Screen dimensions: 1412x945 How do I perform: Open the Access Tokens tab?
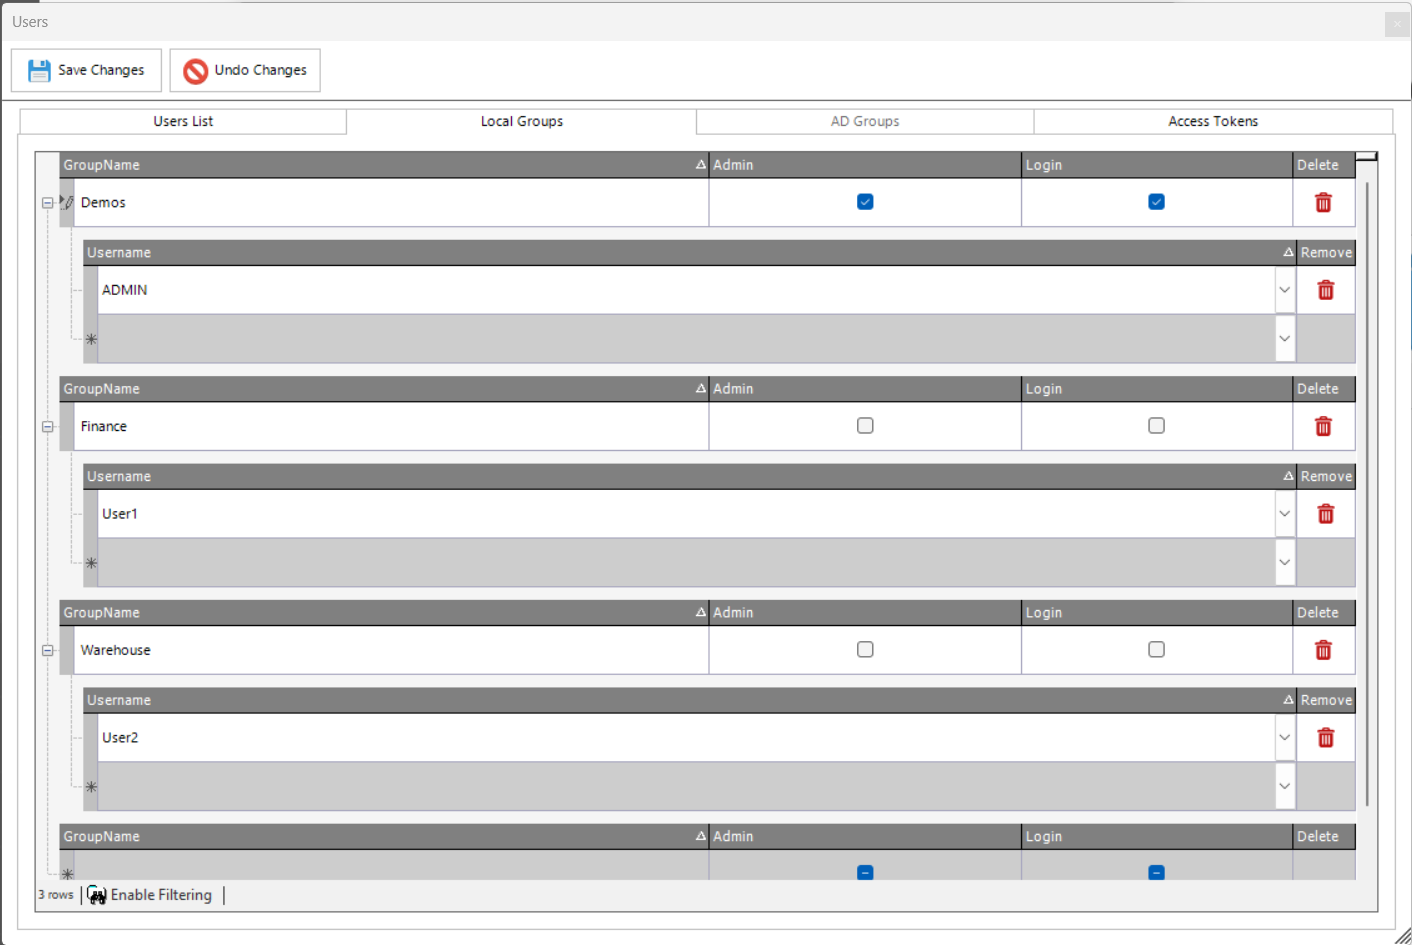(x=1212, y=121)
